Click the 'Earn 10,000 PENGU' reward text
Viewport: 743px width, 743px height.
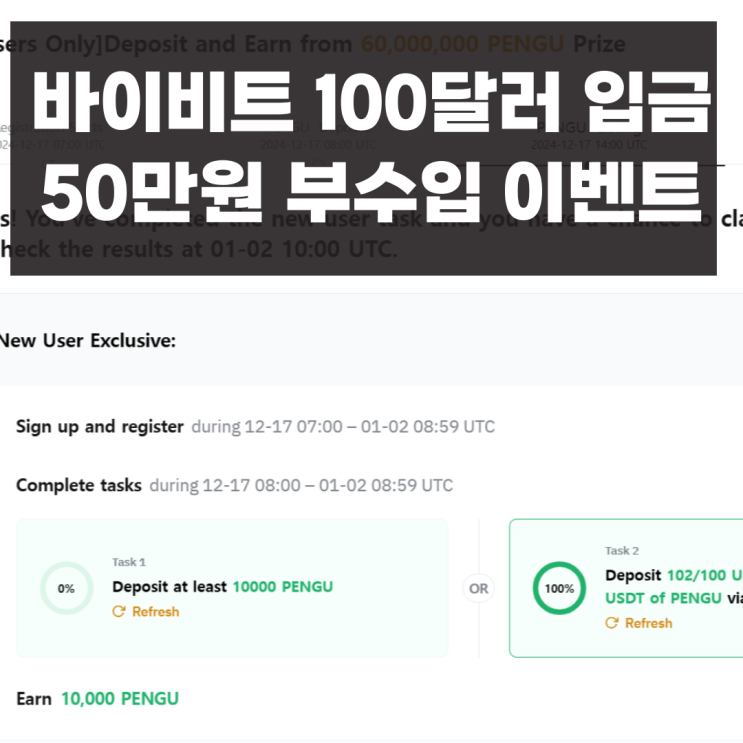click(x=97, y=699)
